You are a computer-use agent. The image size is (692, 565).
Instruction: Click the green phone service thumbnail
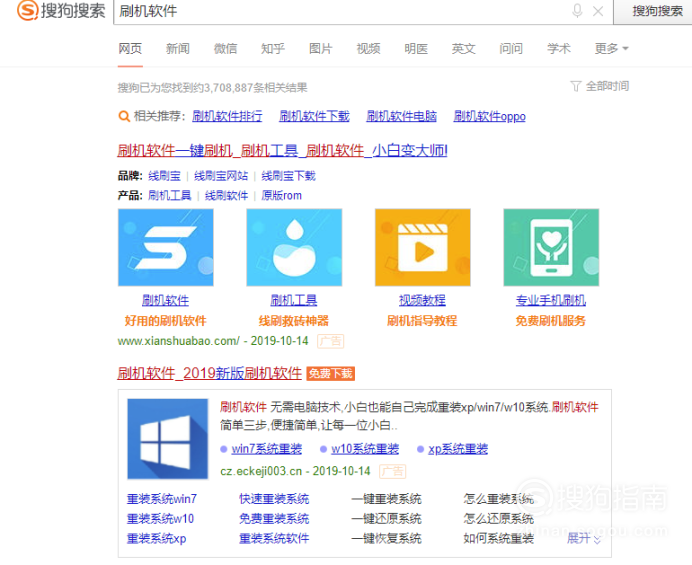[551, 247]
